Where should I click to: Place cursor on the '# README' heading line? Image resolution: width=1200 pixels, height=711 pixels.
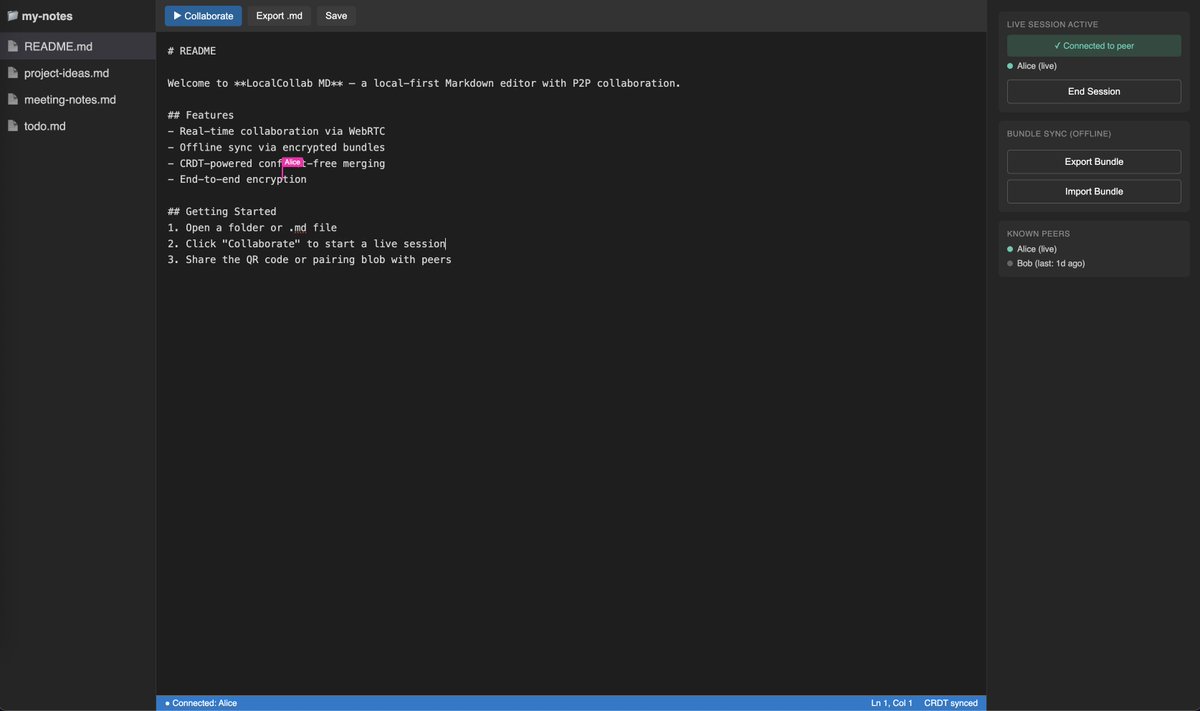[x=192, y=51]
